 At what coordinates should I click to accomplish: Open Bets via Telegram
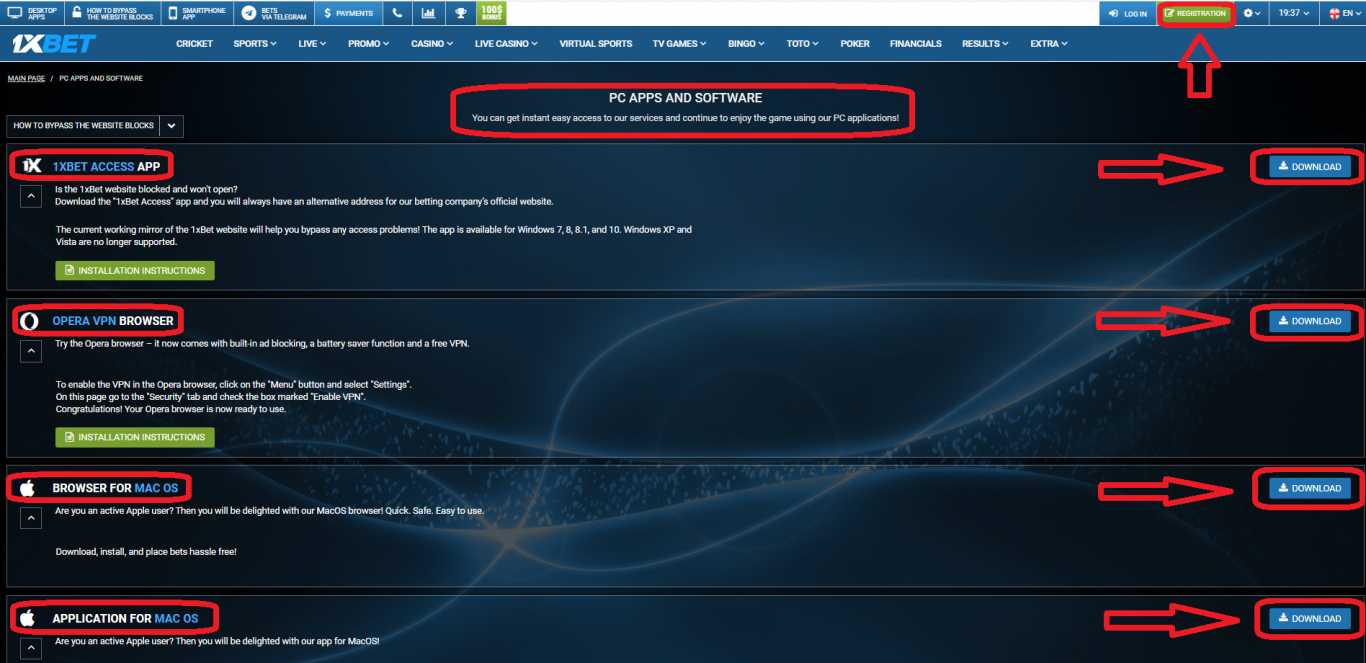coord(275,13)
